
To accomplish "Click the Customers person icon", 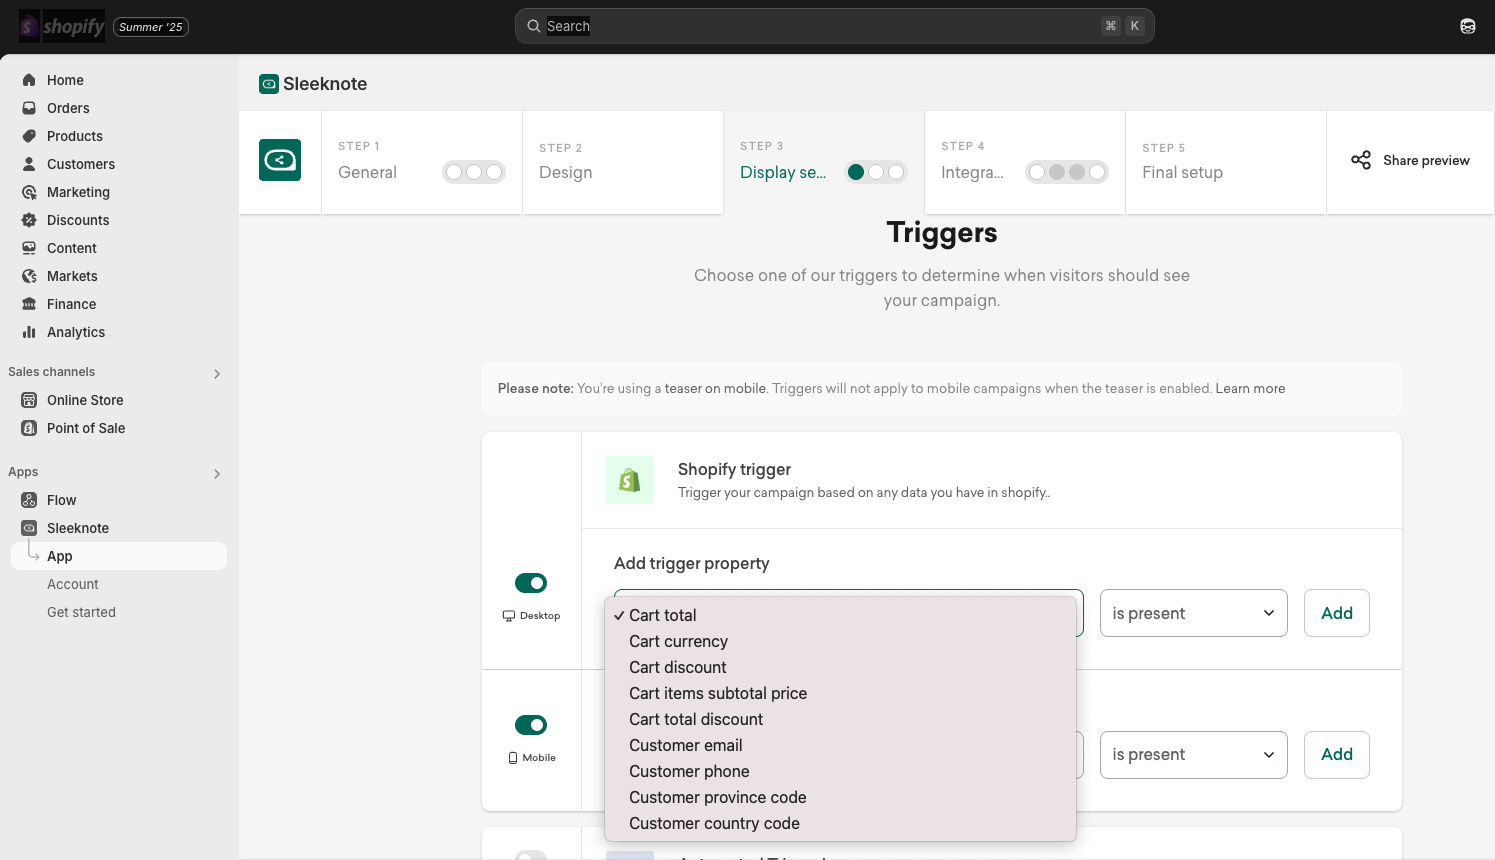I will click(x=29, y=164).
